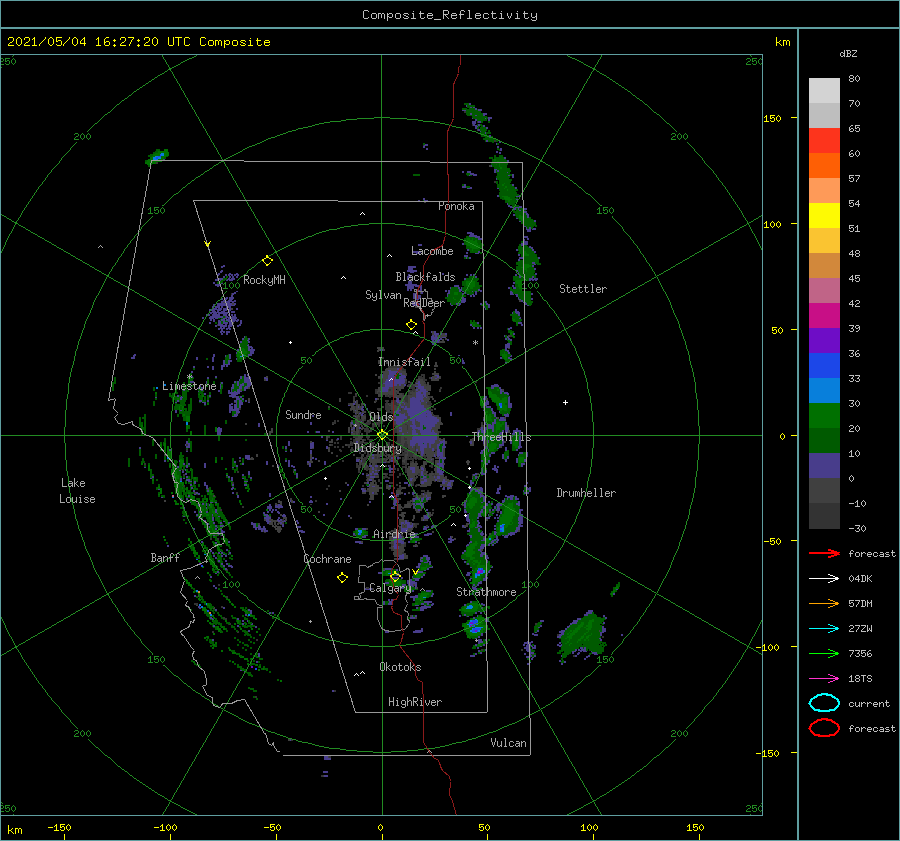This screenshot has width=900, height=841.
Task: Select the purple swatch between 39 and 36 dBZ
Action: (824, 340)
